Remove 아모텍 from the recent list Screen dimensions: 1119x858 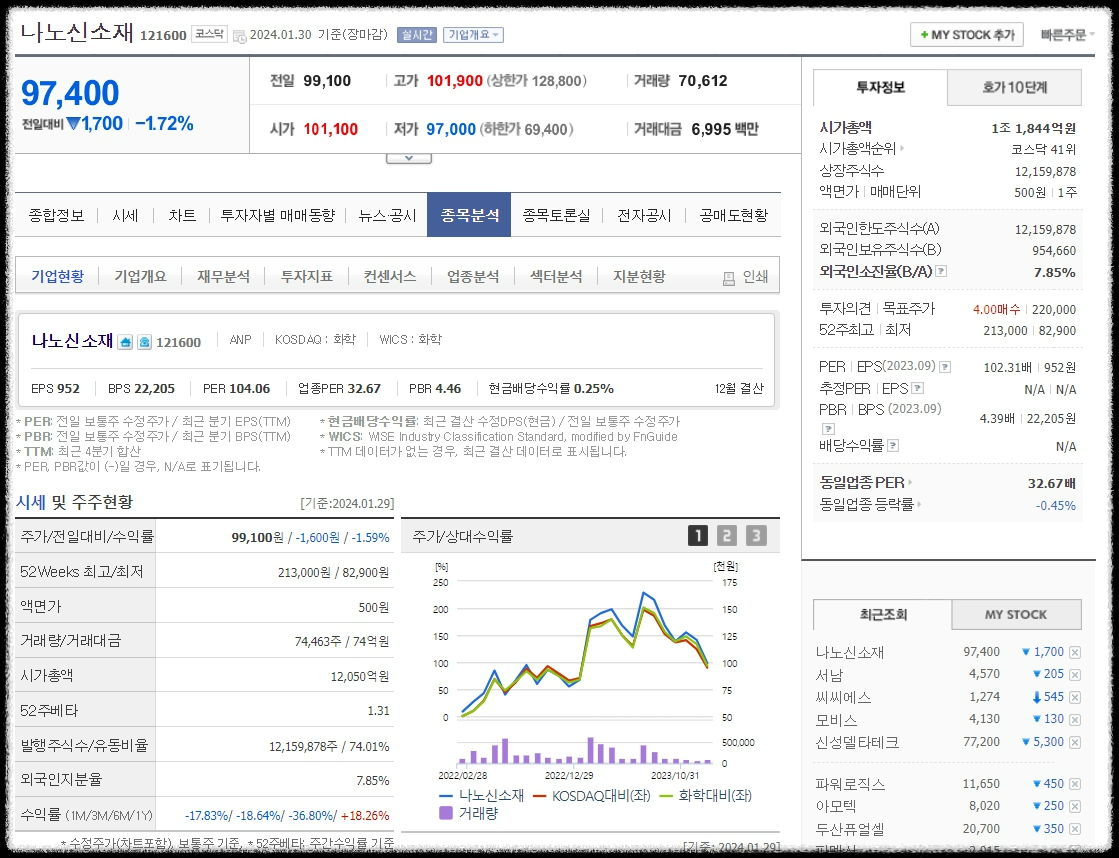1075,806
